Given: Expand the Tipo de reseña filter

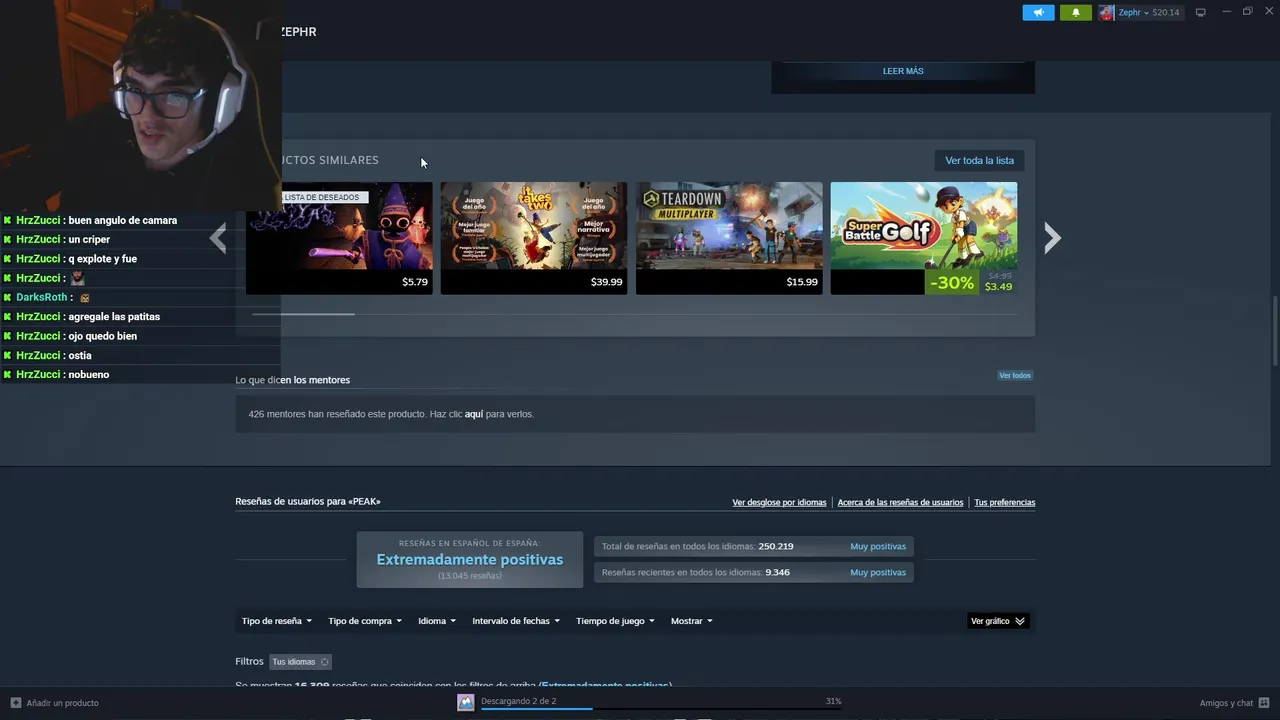Looking at the screenshot, I should pyautogui.click(x=277, y=621).
